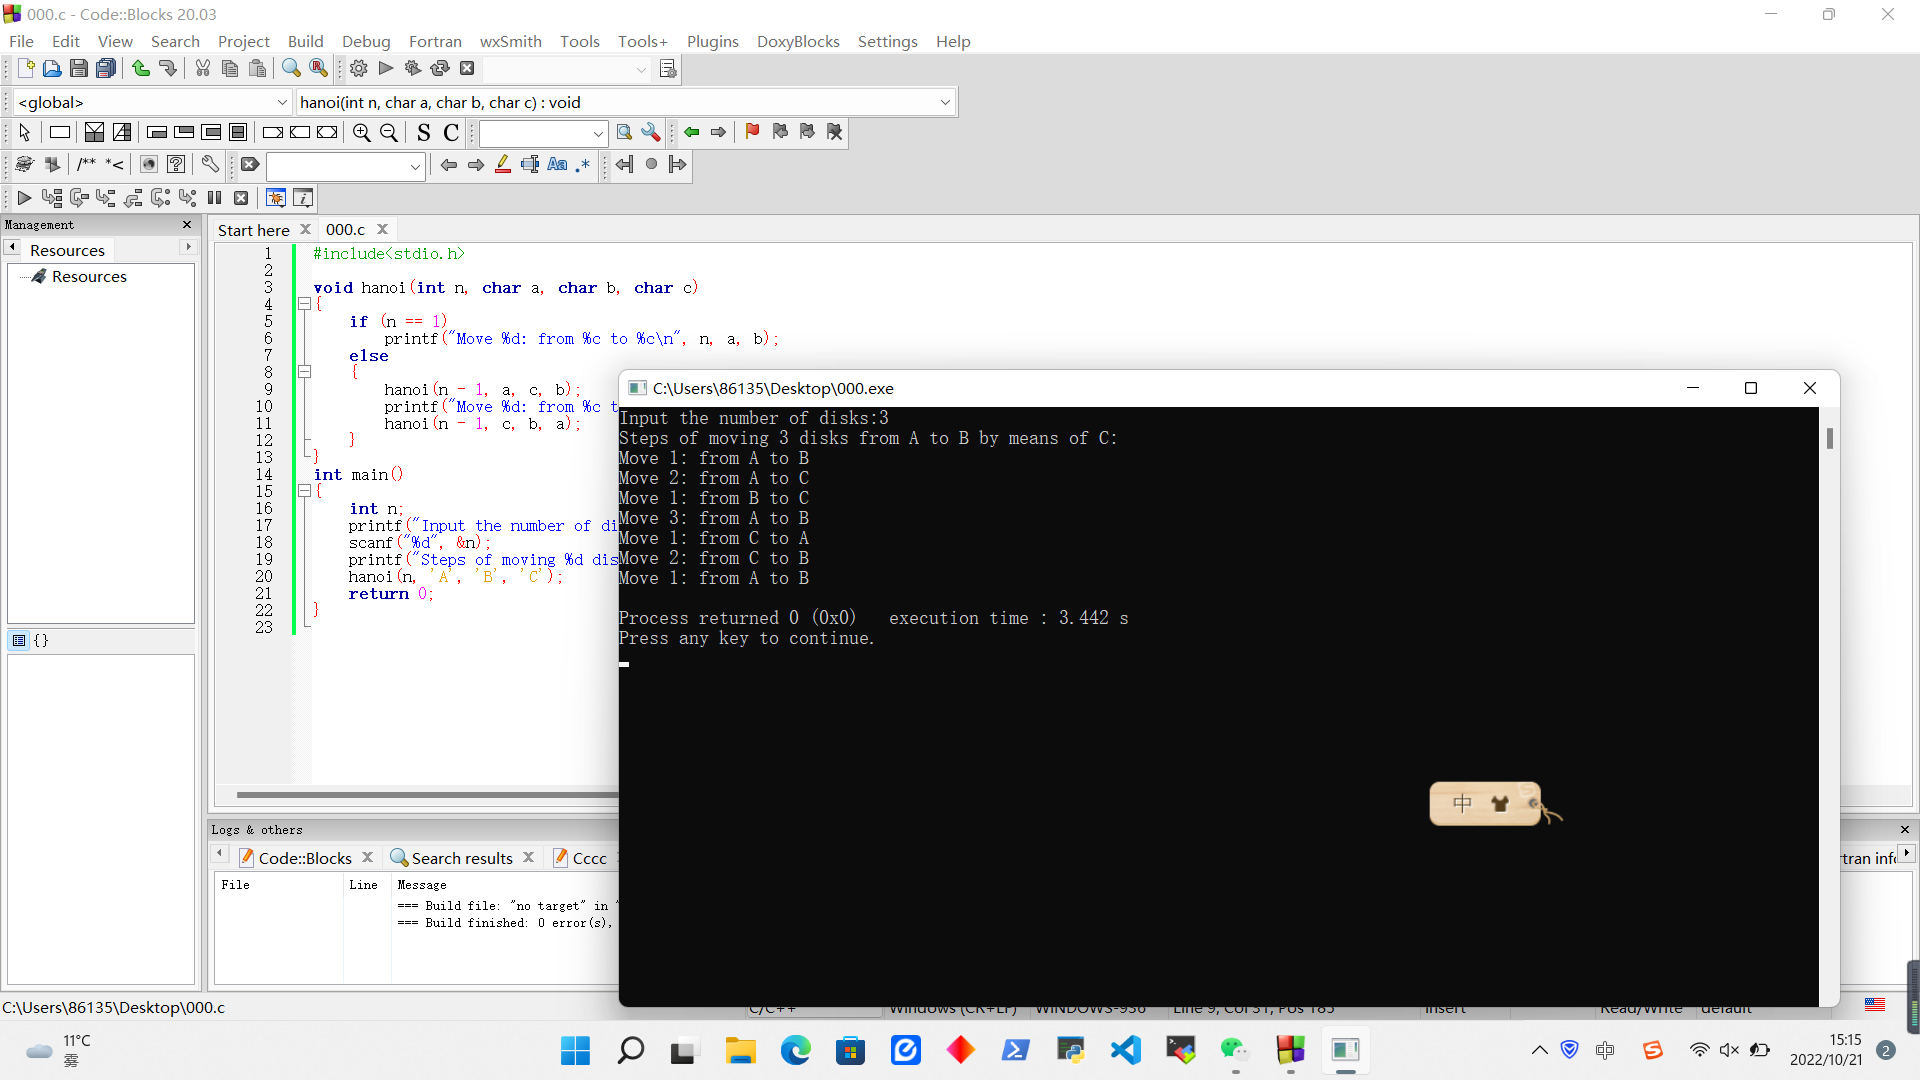Click Resources item in Management tree
Image resolution: width=1920 pixels, height=1080 pixels.
(89, 276)
